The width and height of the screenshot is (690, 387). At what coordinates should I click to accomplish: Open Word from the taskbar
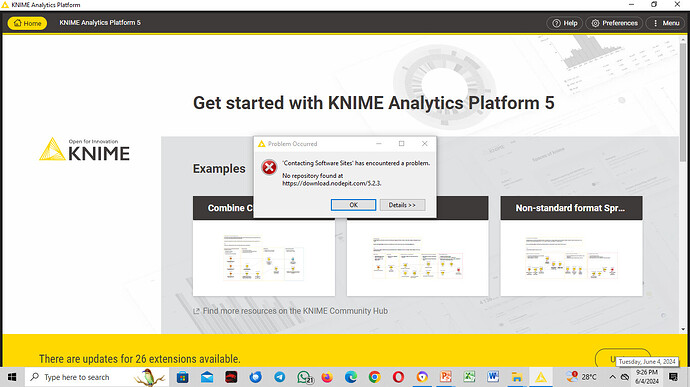point(493,377)
